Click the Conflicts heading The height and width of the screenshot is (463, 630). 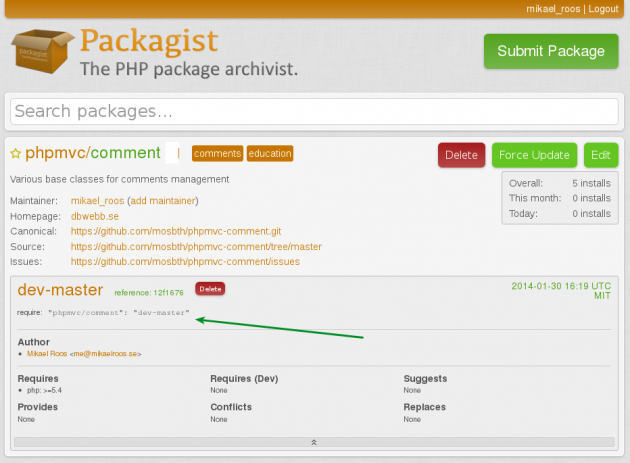pyautogui.click(x=231, y=407)
